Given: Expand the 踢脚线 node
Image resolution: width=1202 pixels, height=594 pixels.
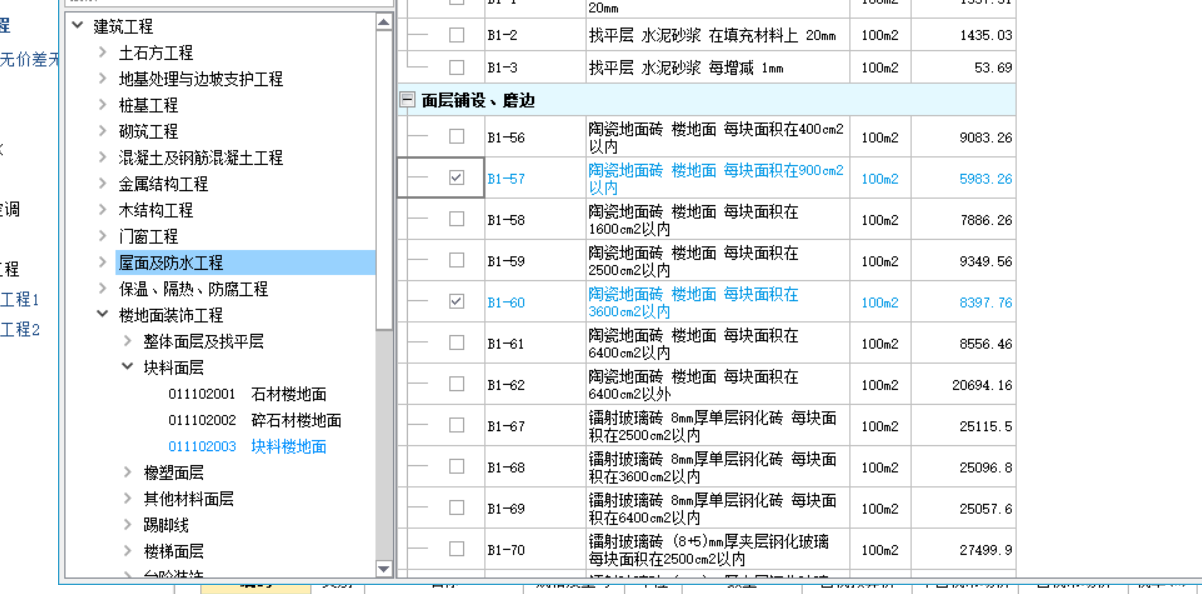Looking at the screenshot, I should 127,524.
